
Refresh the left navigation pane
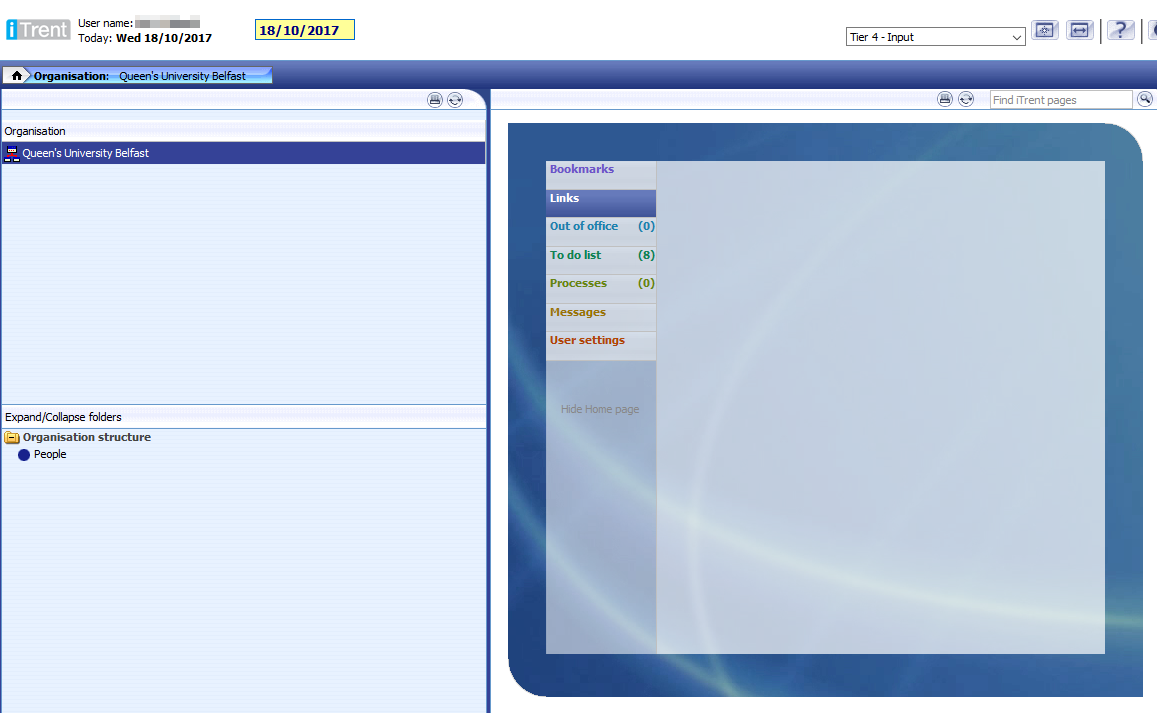click(x=455, y=100)
